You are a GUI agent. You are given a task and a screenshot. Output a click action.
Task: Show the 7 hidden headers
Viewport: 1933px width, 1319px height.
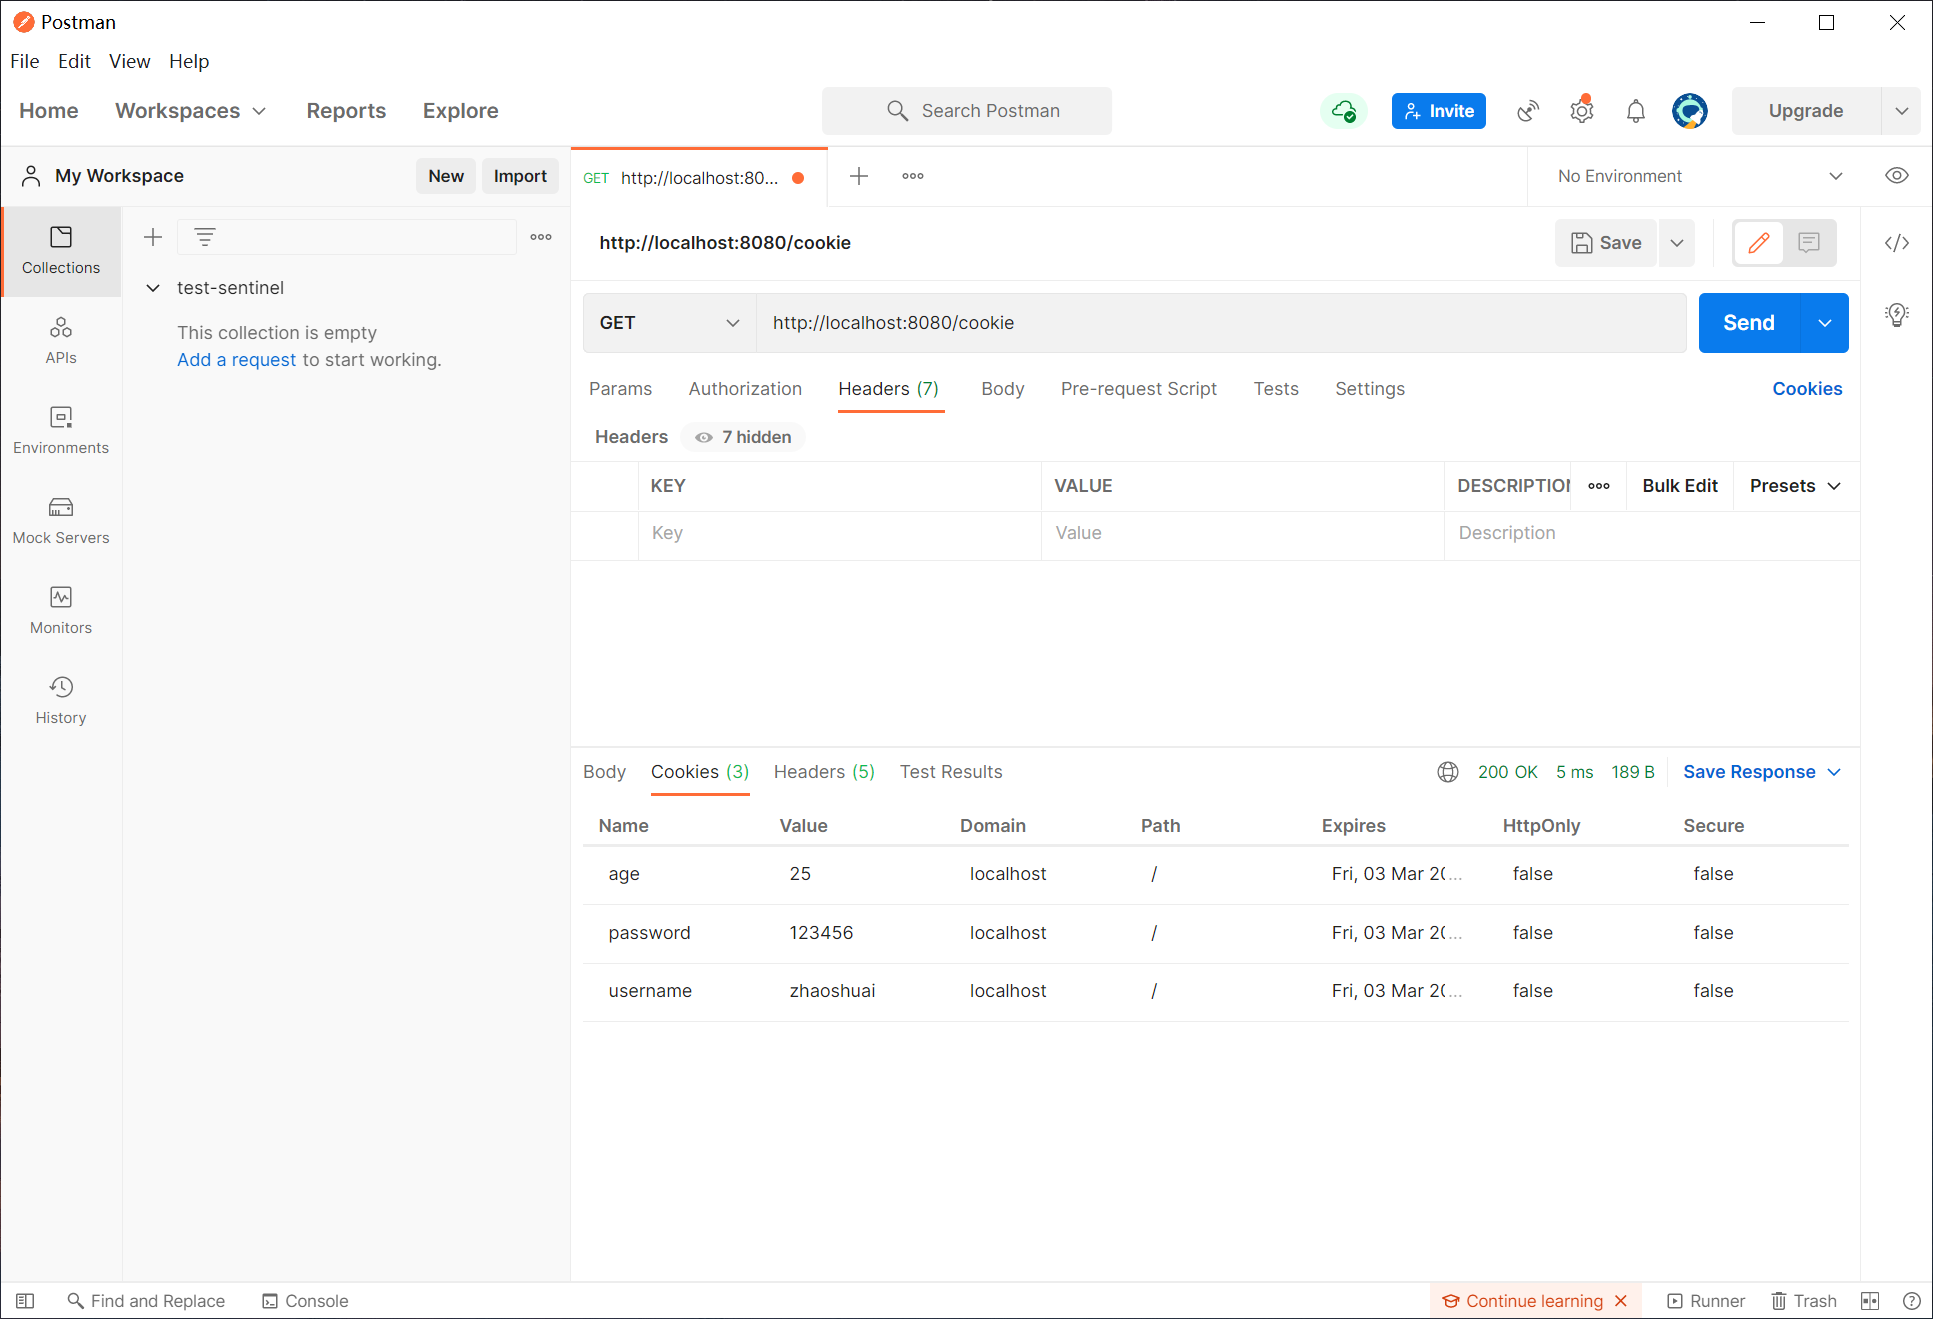click(x=743, y=437)
